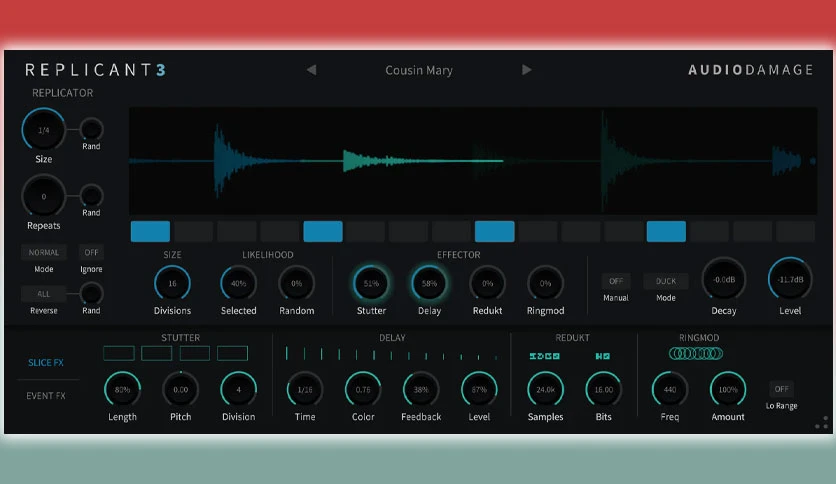
Task: Click the Decay knob
Action: (724, 279)
